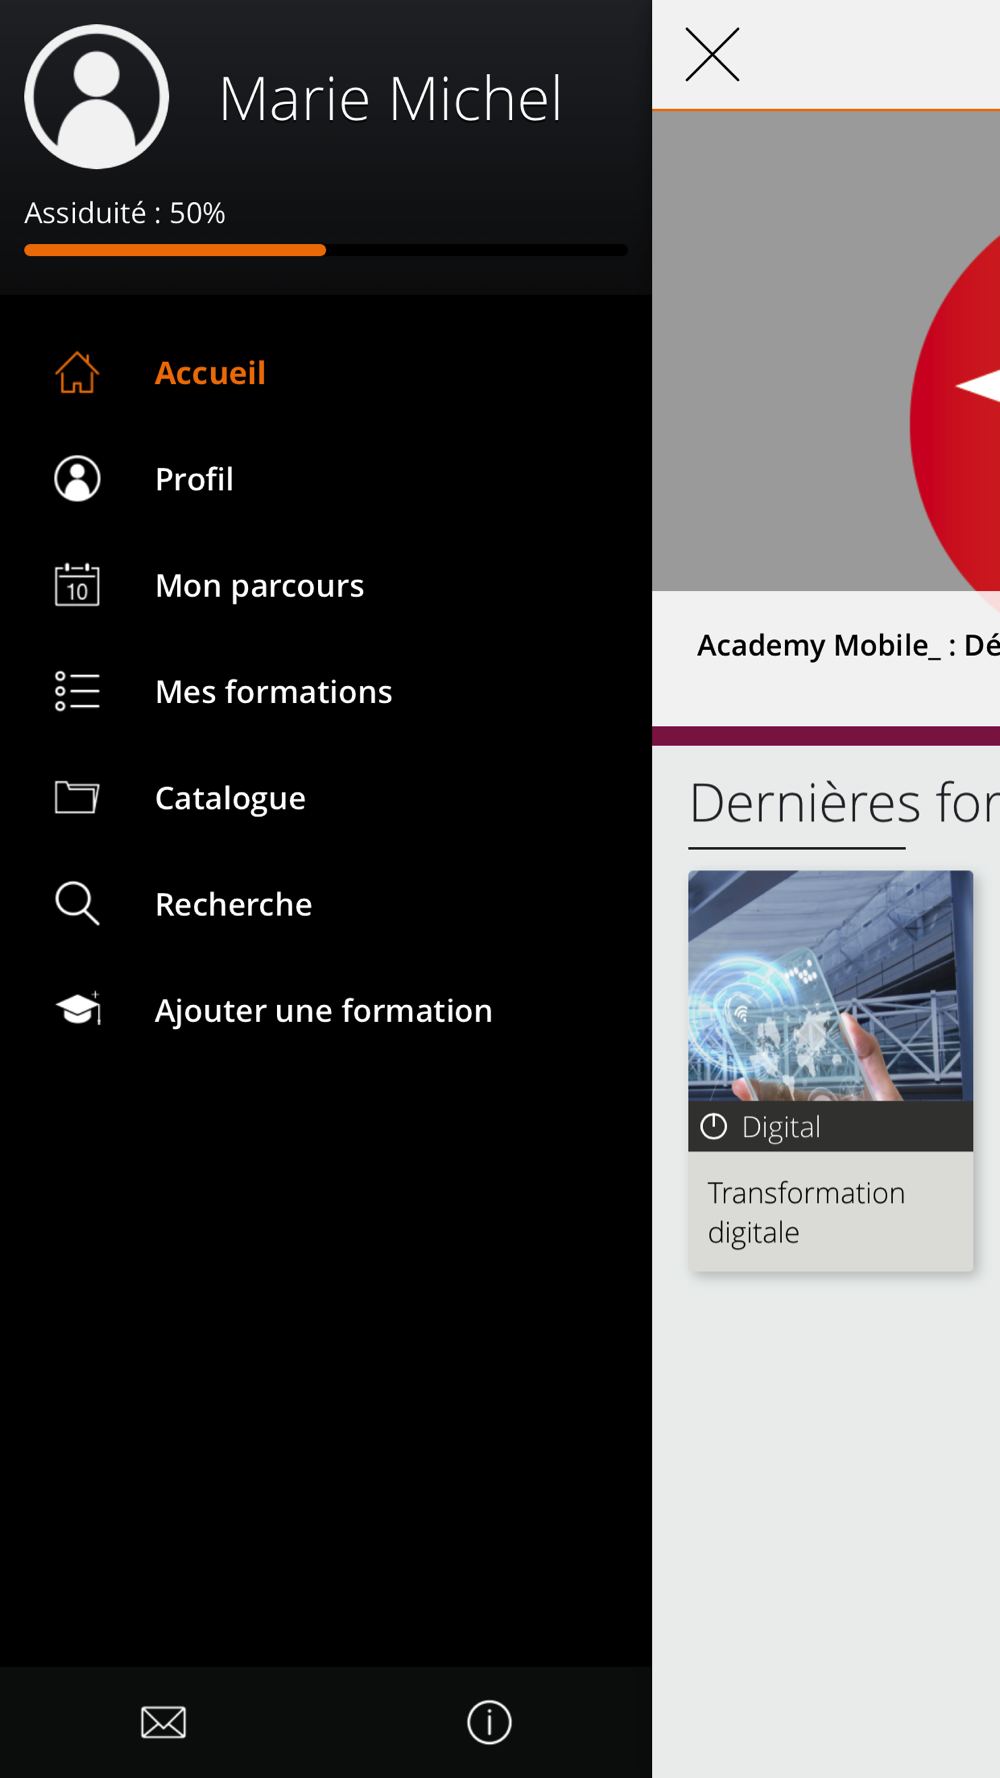Open the Transformation digitale course thumbnail
The height and width of the screenshot is (1778, 1000).
pyautogui.click(x=830, y=986)
